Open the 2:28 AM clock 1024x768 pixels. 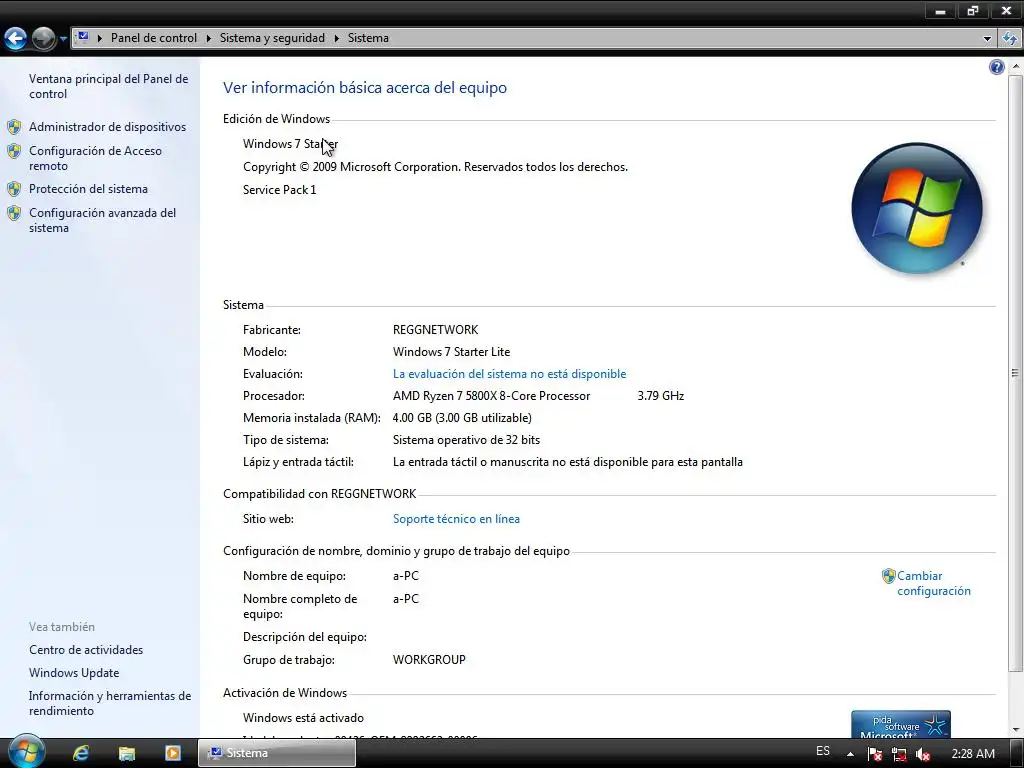(x=973, y=754)
